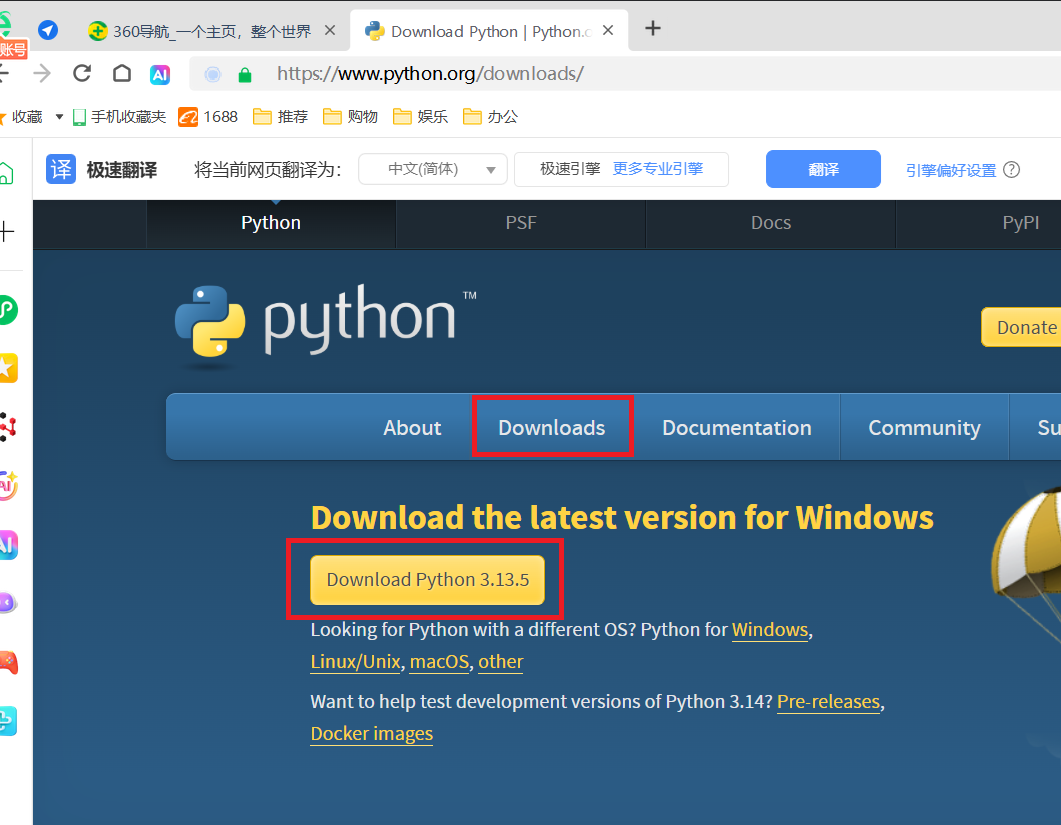Viewport: 1061px width, 825px height.
Task: Follow the other OS link
Action: click(501, 662)
